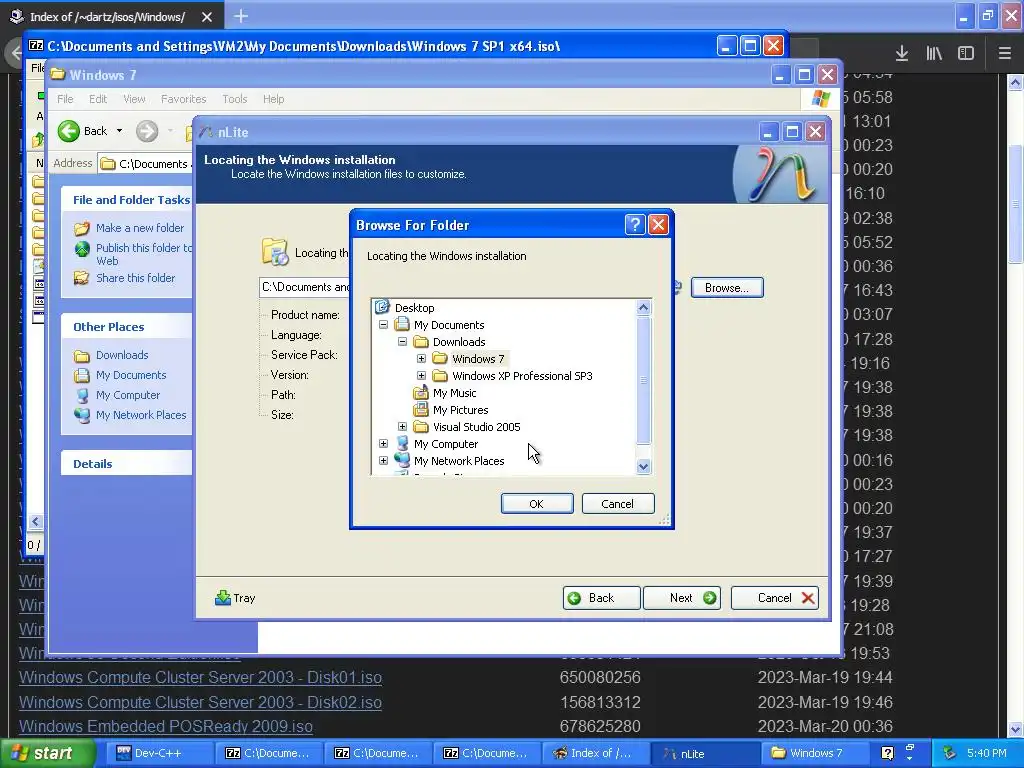Open Back history dropdown arrow in explorer
The image size is (1024, 768).
[120, 131]
